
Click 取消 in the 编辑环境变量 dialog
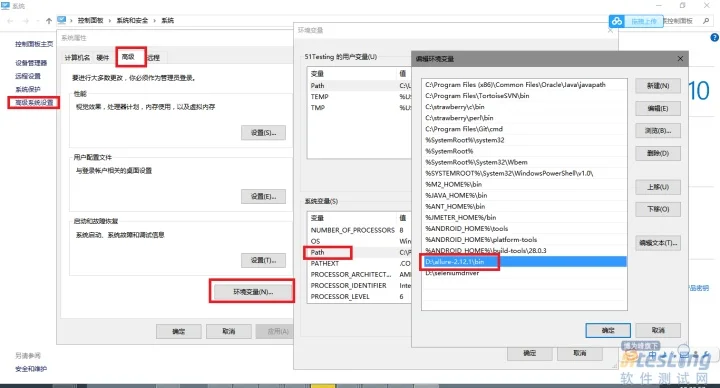658,330
